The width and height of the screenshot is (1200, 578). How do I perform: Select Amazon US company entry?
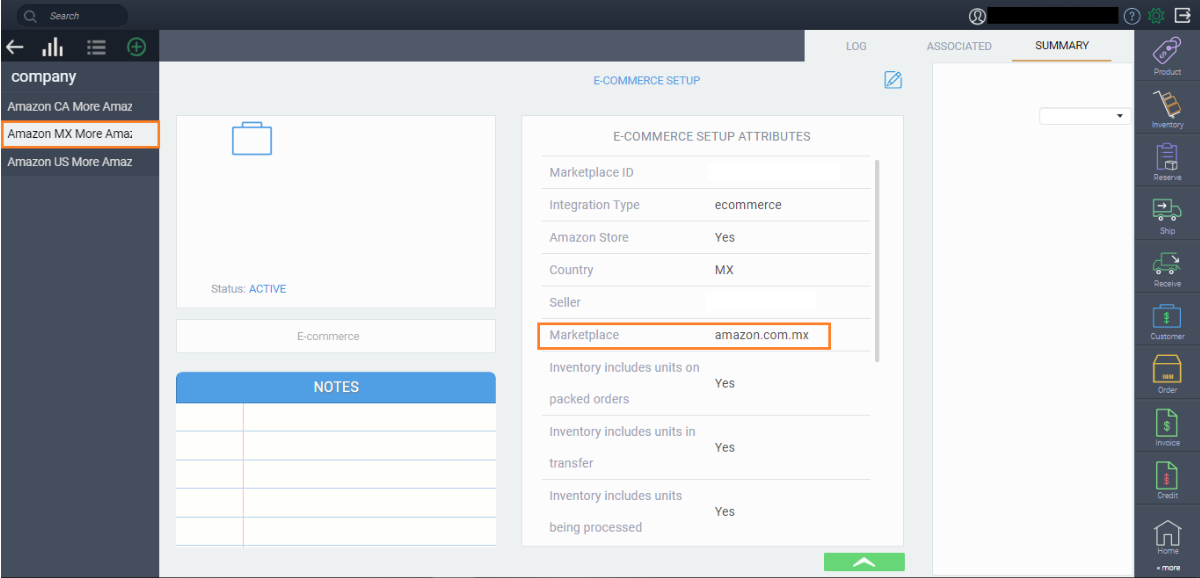pyautogui.click(x=80, y=161)
